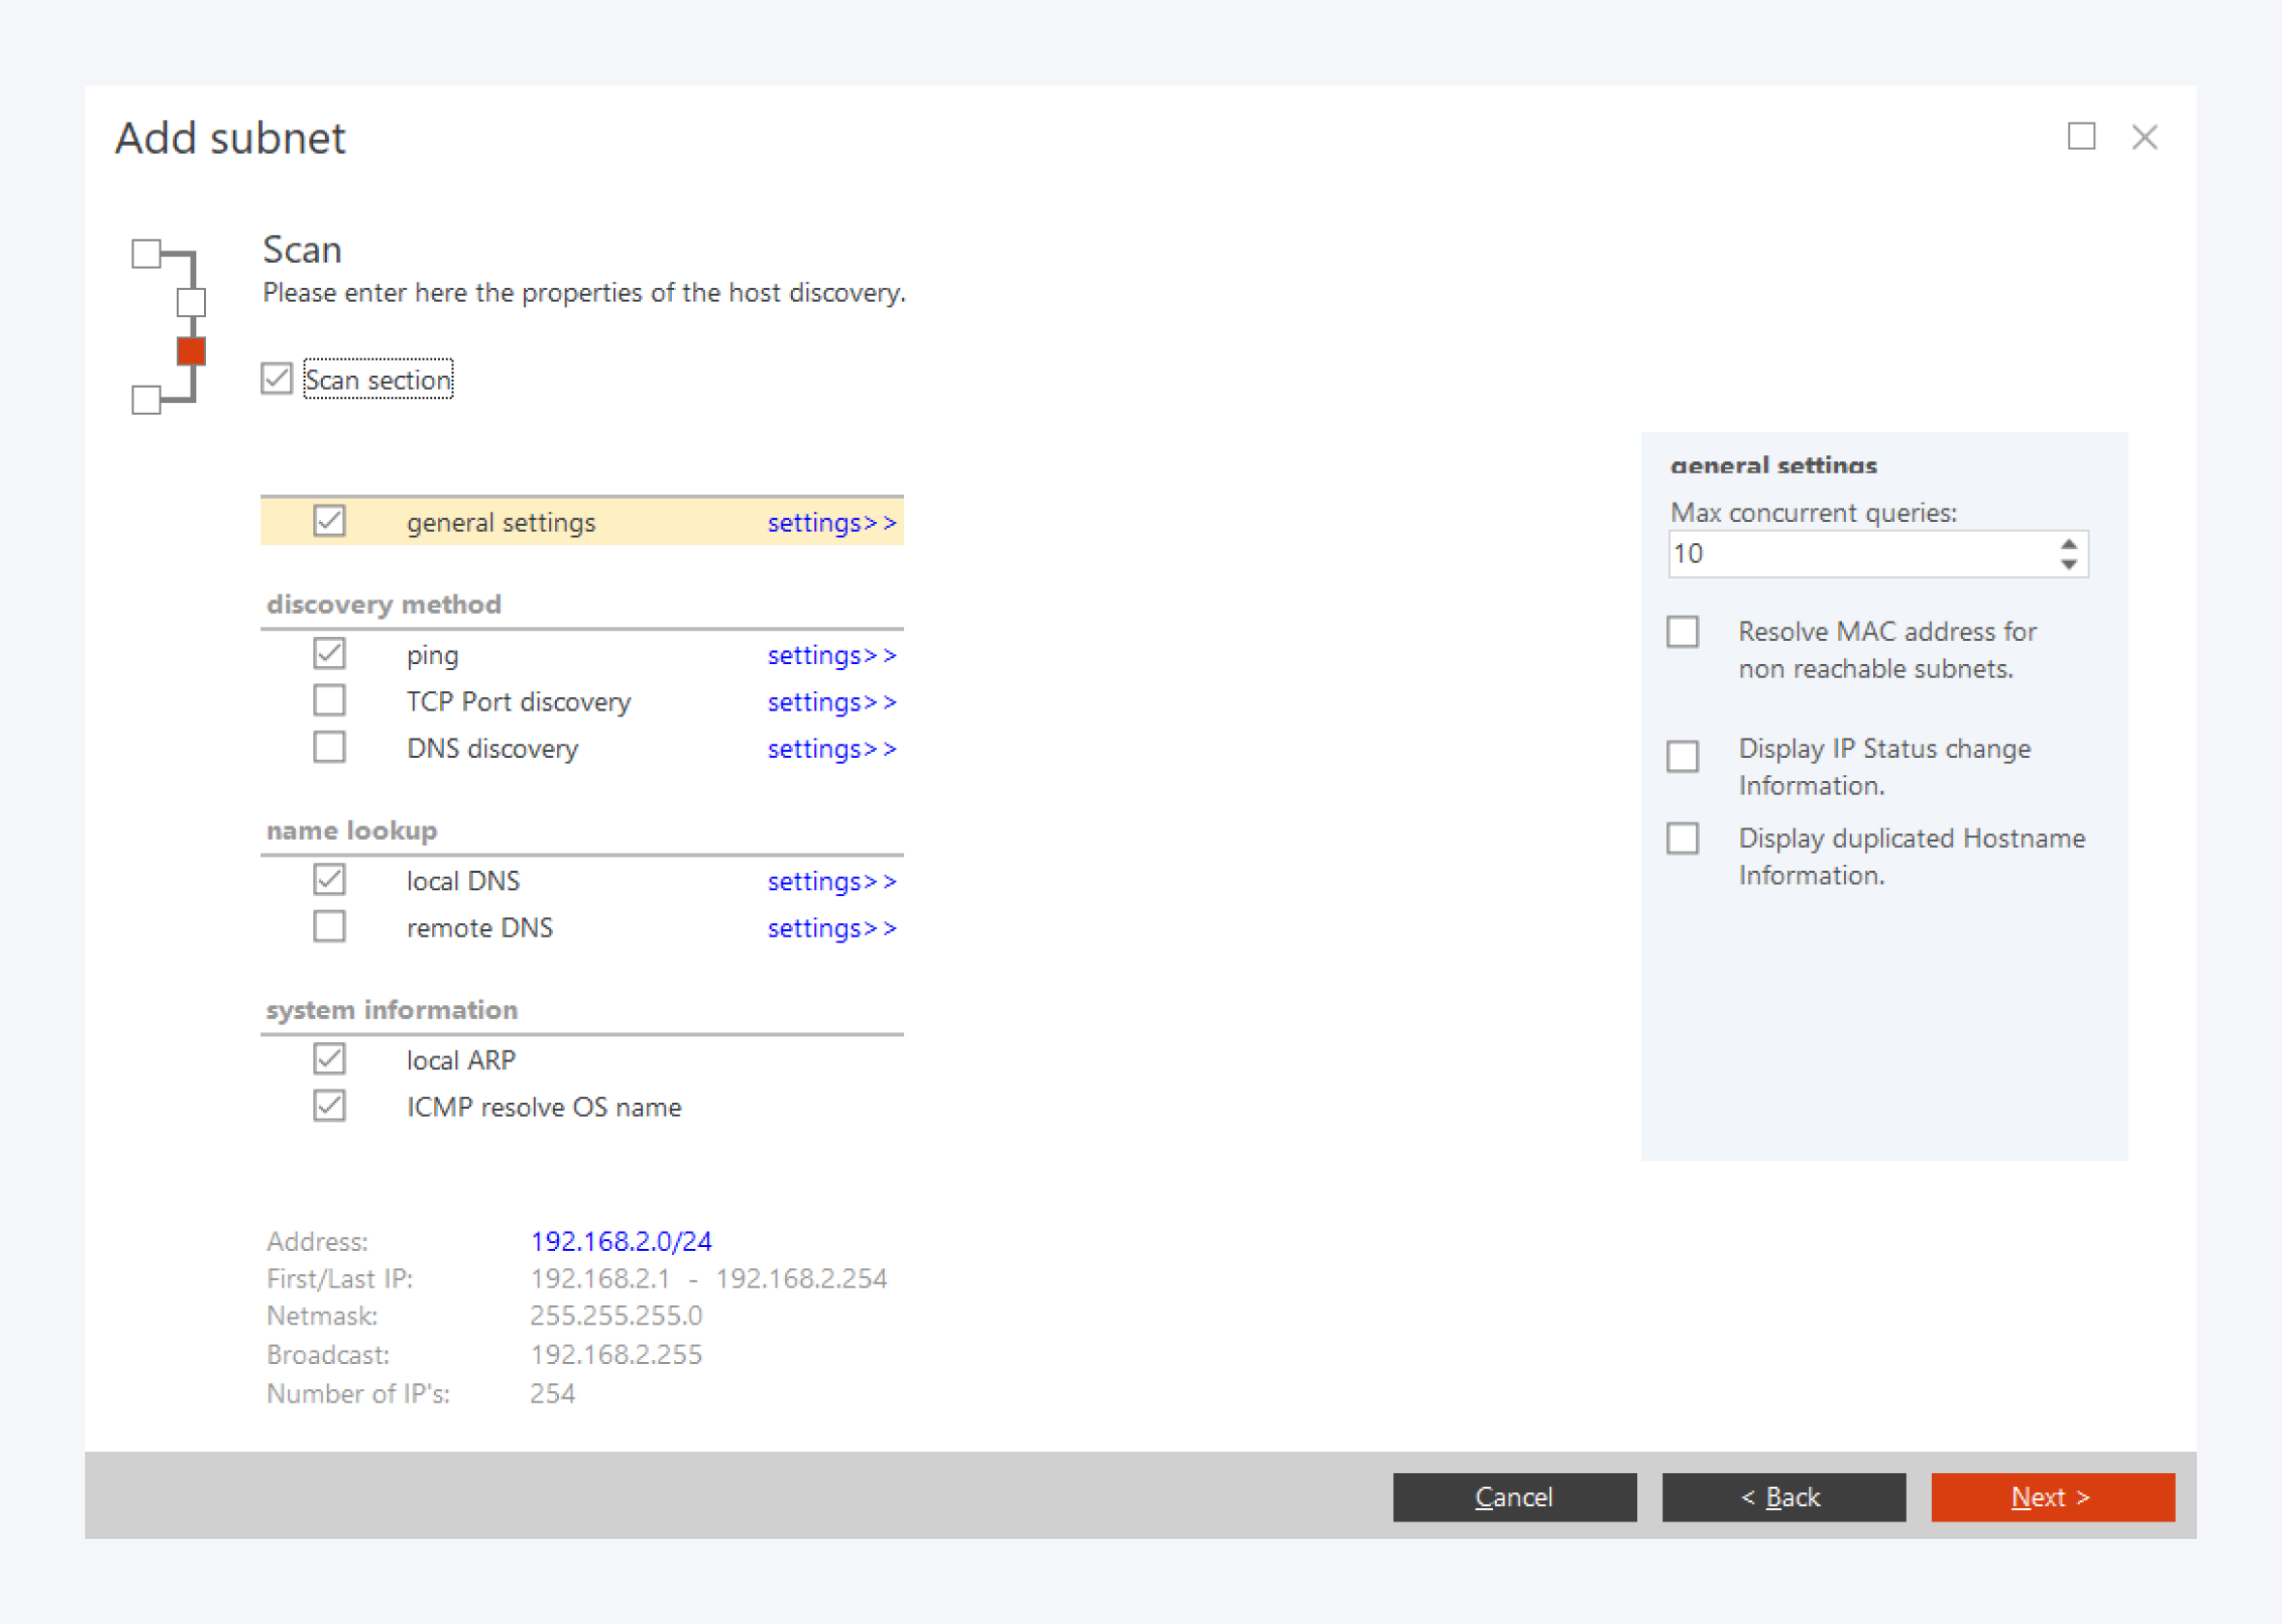This screenshot has height=1624, width=2282.
Task: Uncheck the ping discovery method
Action: (329, 654)
